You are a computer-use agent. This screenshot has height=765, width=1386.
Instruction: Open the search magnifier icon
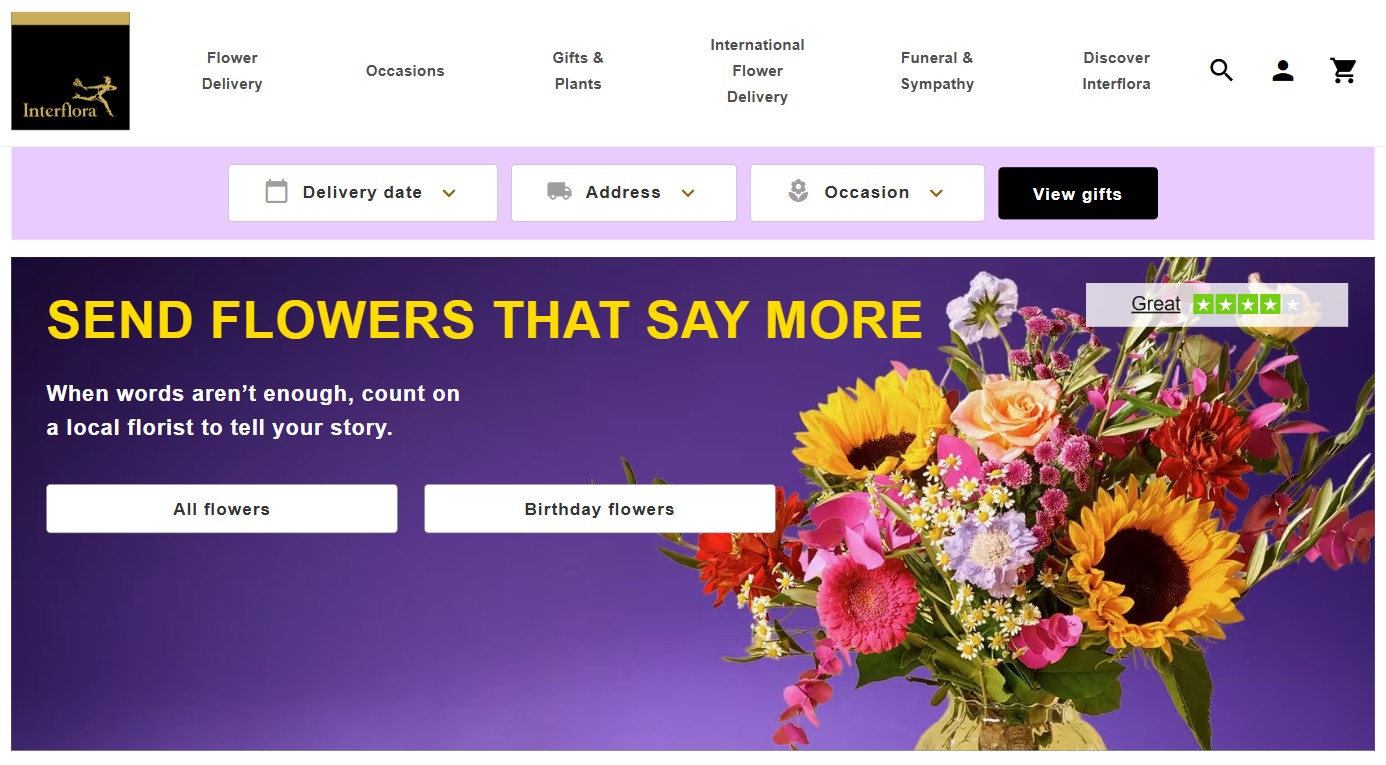point(1221,70)
